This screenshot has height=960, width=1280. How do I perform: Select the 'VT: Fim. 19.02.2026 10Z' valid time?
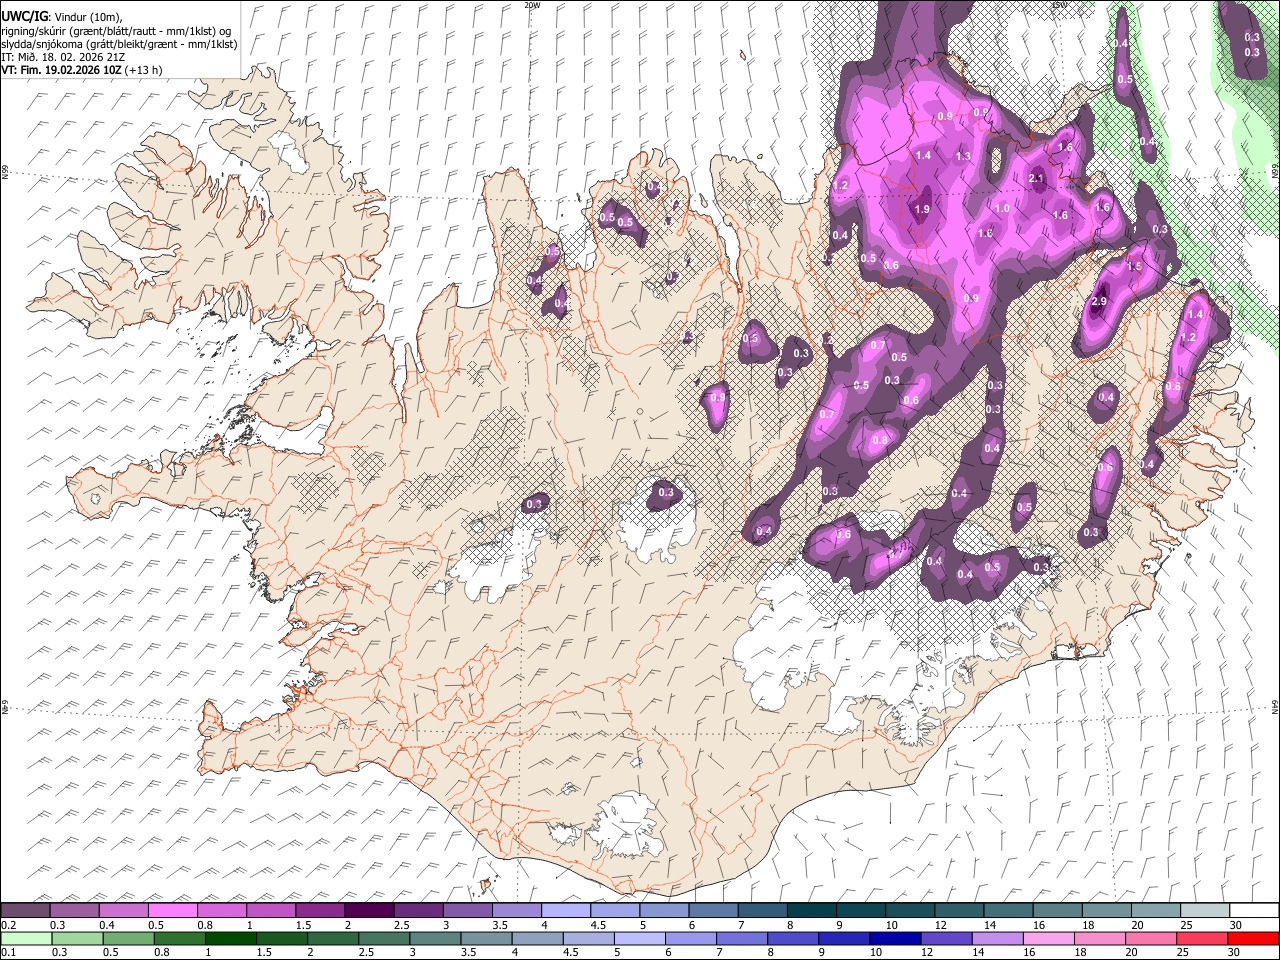(62, 70)
